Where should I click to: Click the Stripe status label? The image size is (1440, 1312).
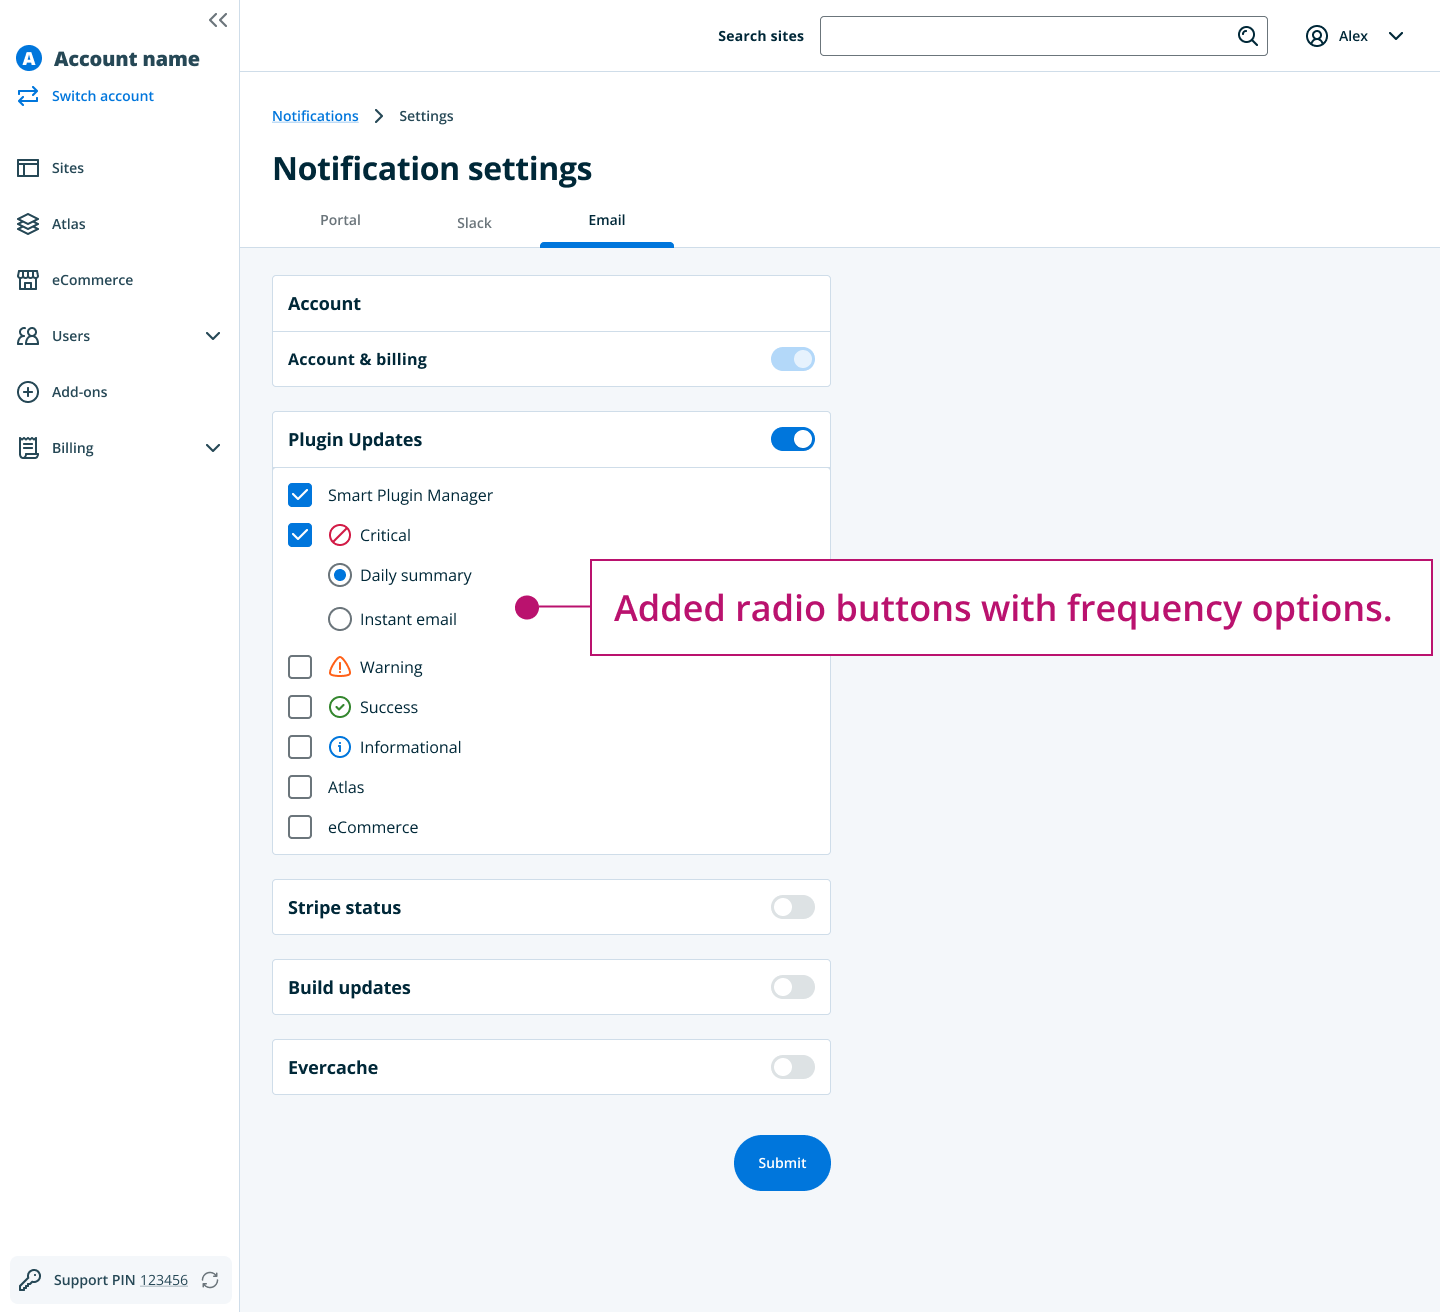click(x=344, y=908)
